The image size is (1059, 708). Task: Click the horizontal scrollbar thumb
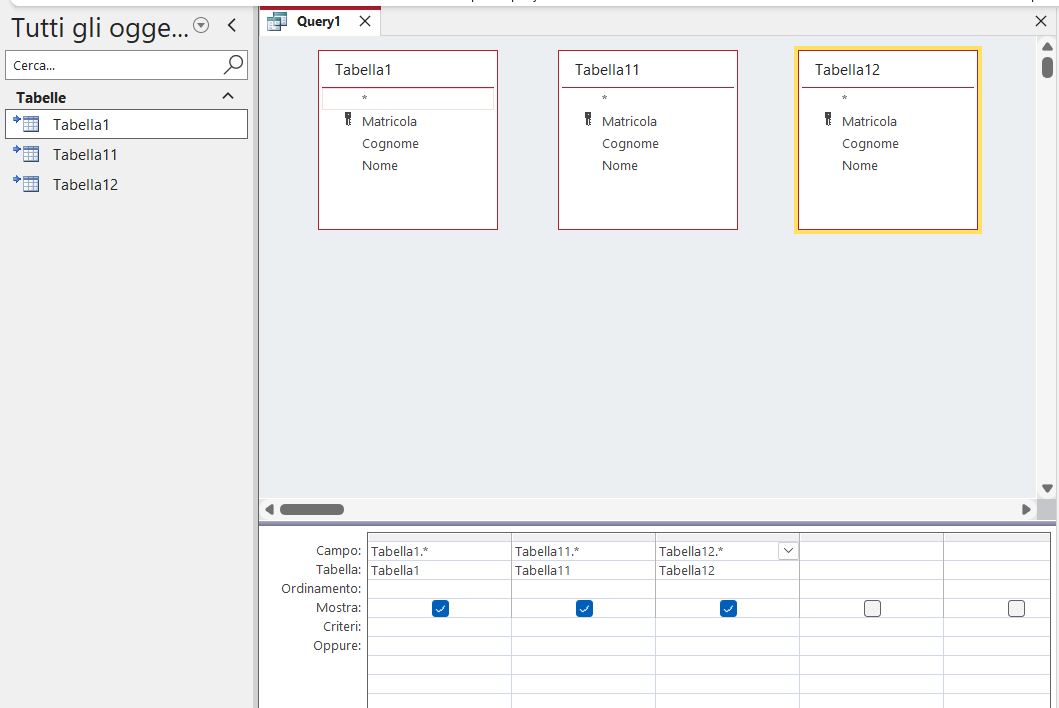coord(312,509)
